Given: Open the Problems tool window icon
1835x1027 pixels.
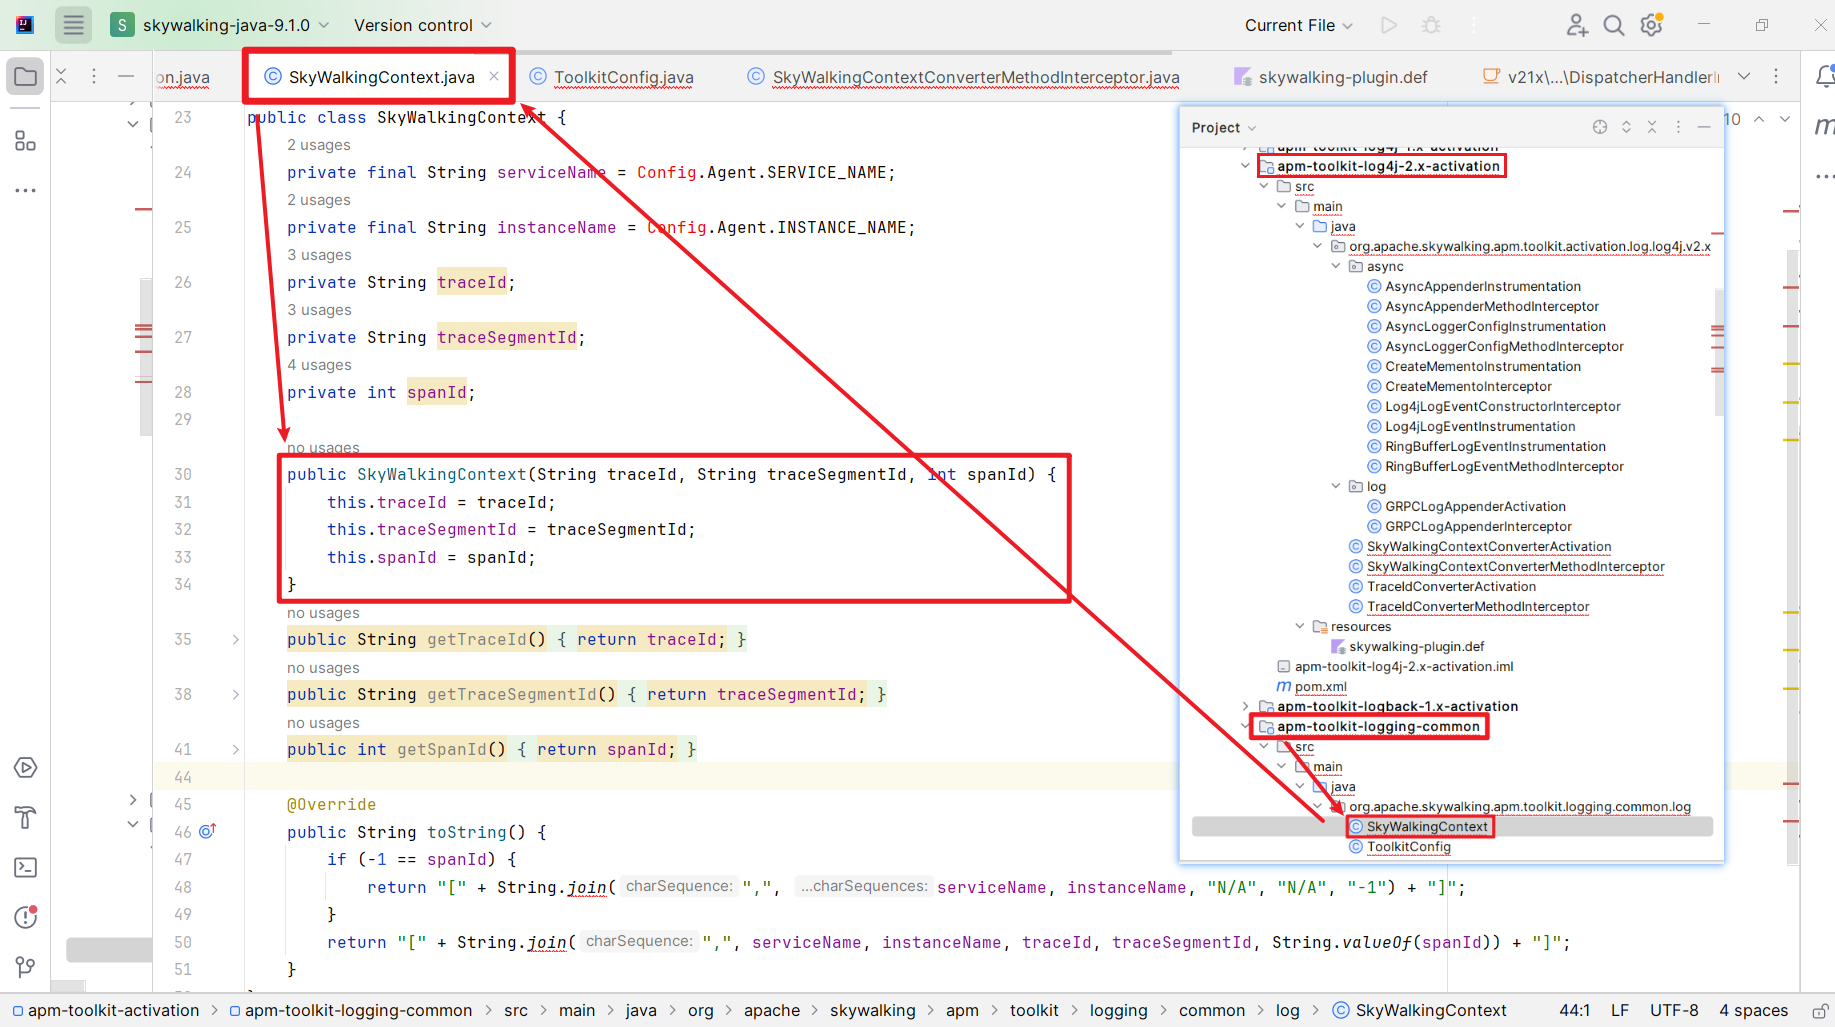Looking at the screenshot, I should click(26, 917).
